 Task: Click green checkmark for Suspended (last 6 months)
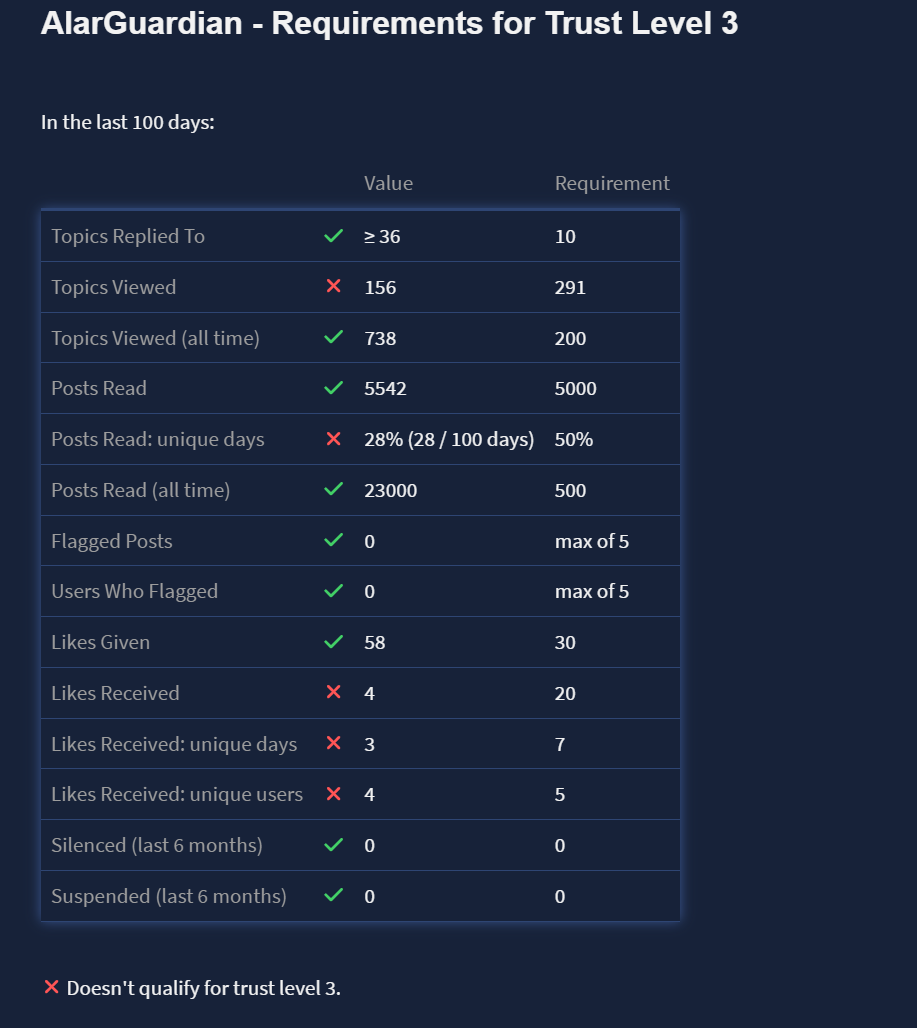[334, 896]
